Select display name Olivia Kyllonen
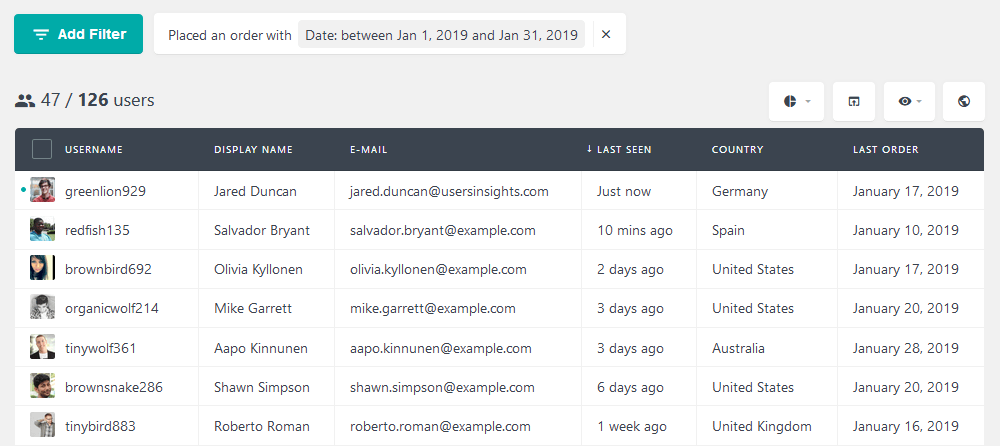This screenshot has width=1000, height=446. pyautogui.click(x=258, y=269)
